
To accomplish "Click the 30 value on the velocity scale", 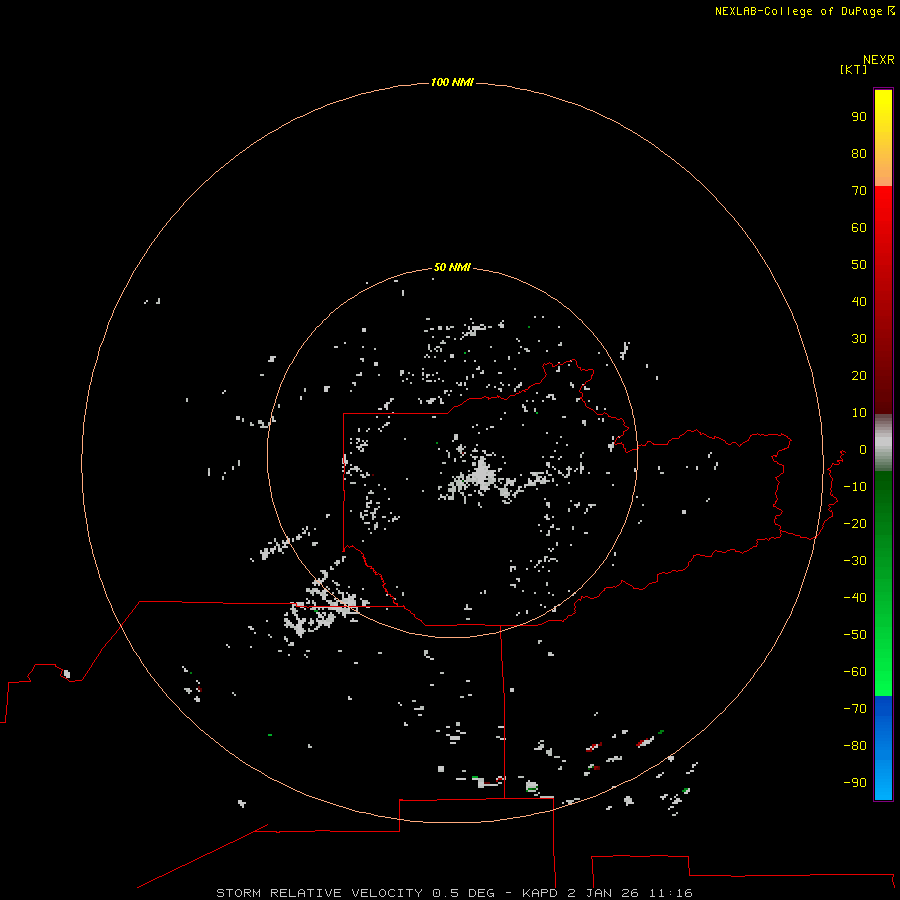I will 859,339.
